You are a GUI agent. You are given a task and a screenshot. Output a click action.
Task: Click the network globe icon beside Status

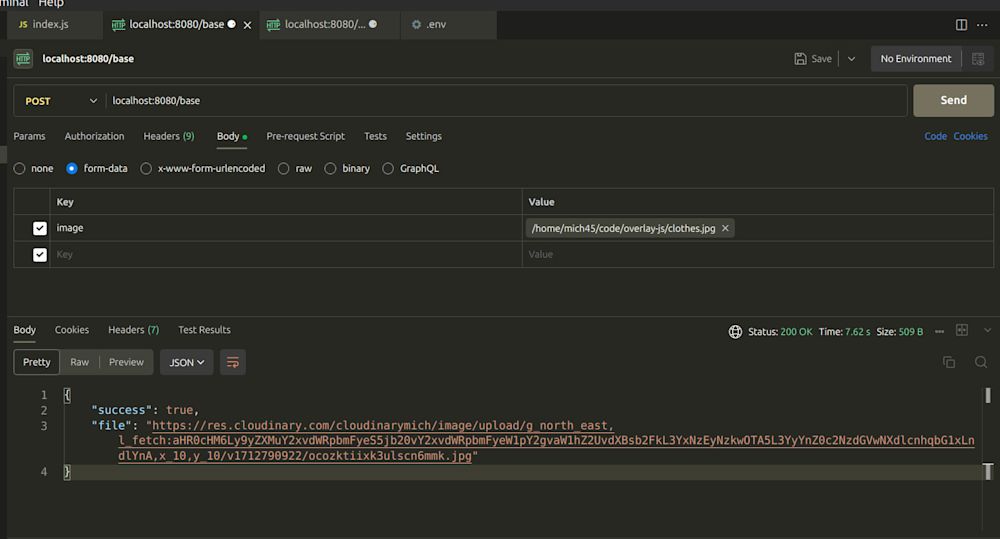pyautogui.click(x=736, y=331)
